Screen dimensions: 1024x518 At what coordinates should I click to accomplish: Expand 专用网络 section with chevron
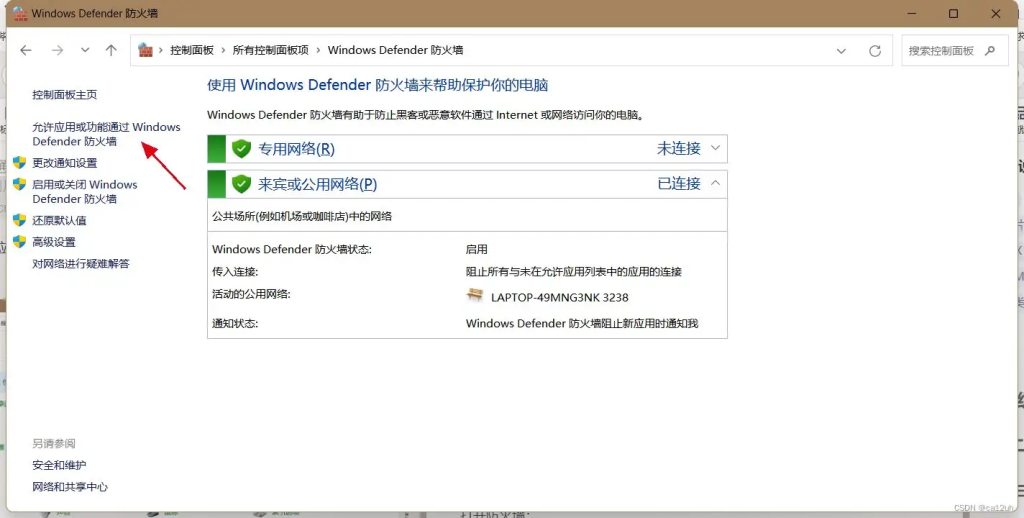tap(715, 148)
